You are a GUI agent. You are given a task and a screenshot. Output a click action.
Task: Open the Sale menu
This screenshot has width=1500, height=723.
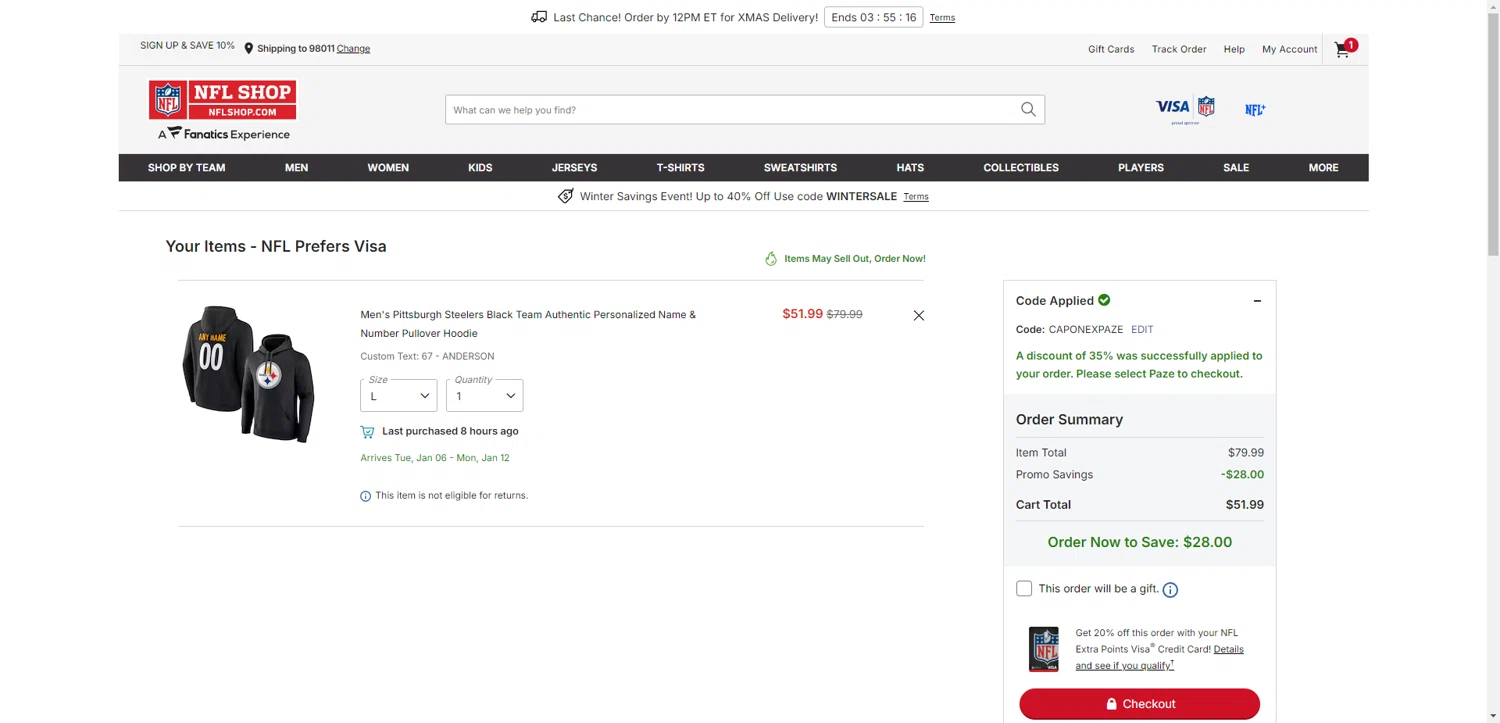(x=1236, y=168)
